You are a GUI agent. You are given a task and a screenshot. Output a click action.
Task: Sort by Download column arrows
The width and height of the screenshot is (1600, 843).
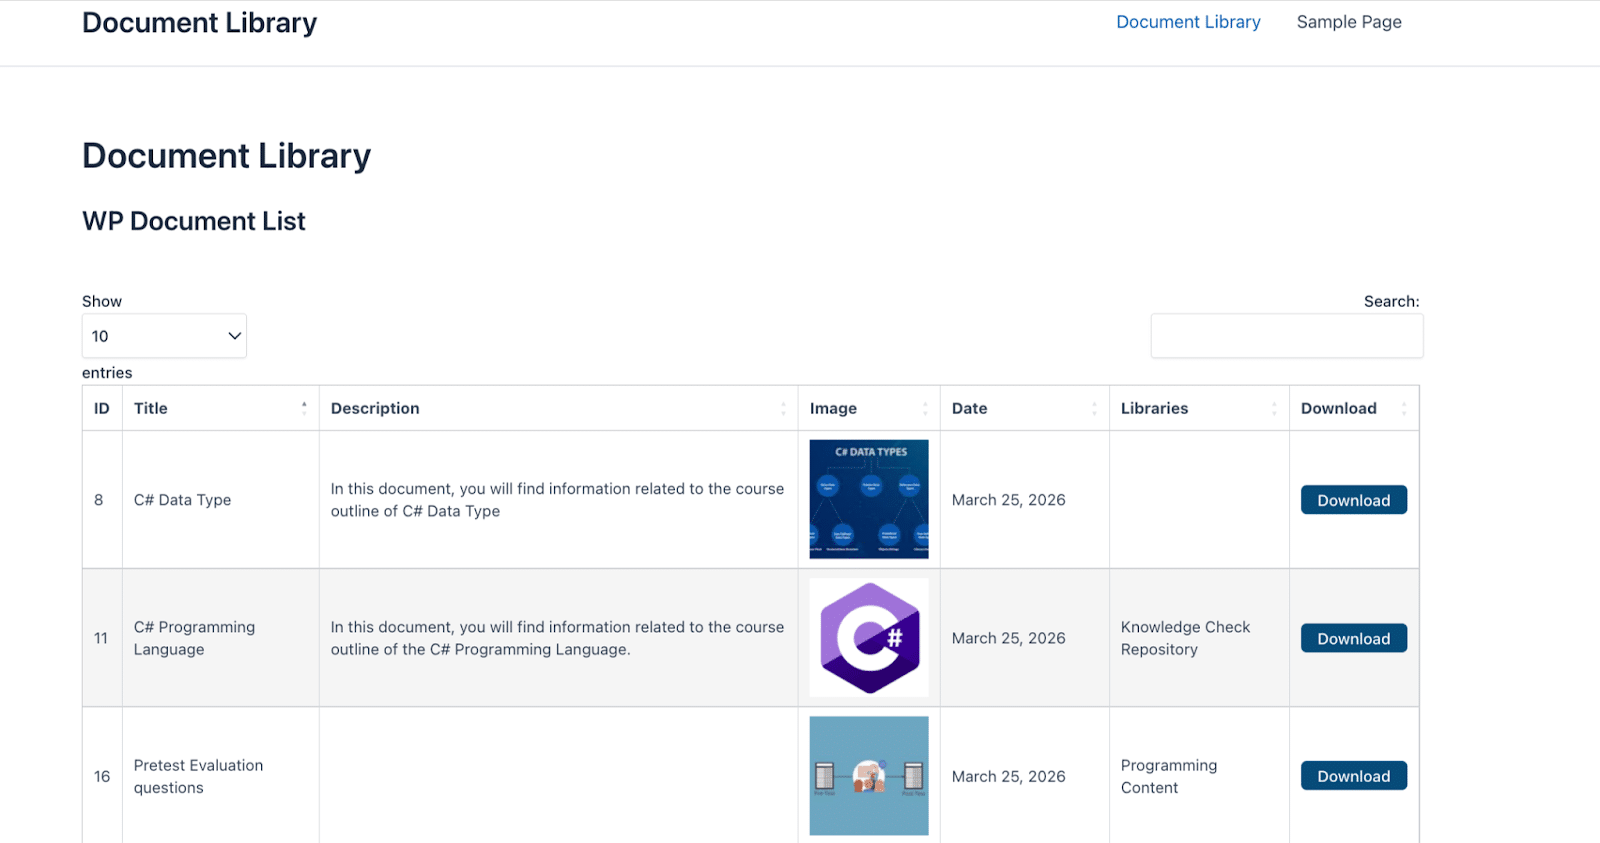[x=1404, y=408]
